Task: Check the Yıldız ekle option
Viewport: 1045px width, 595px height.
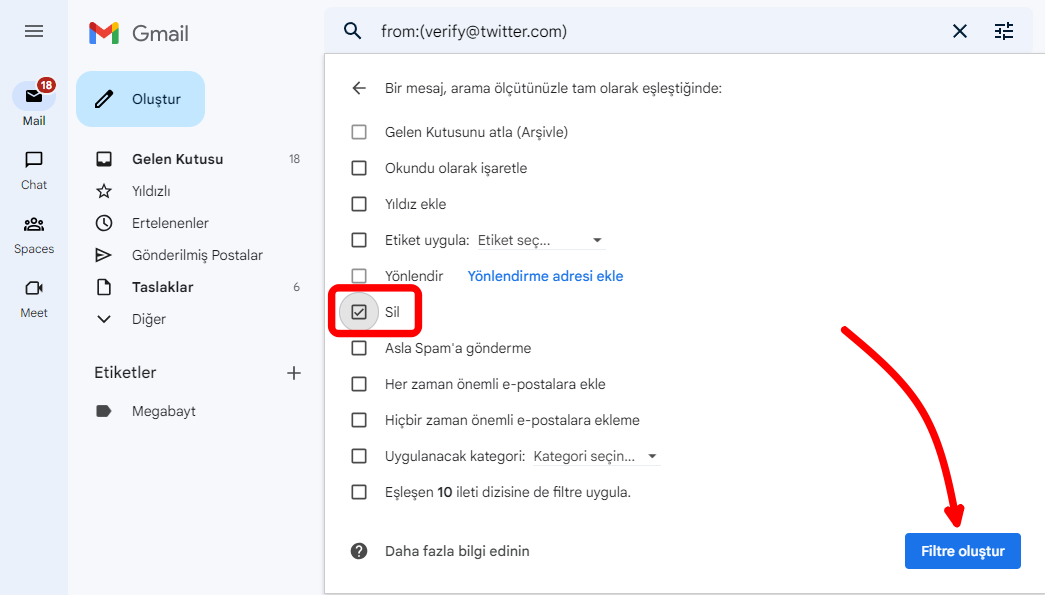Action: point(359,204)
